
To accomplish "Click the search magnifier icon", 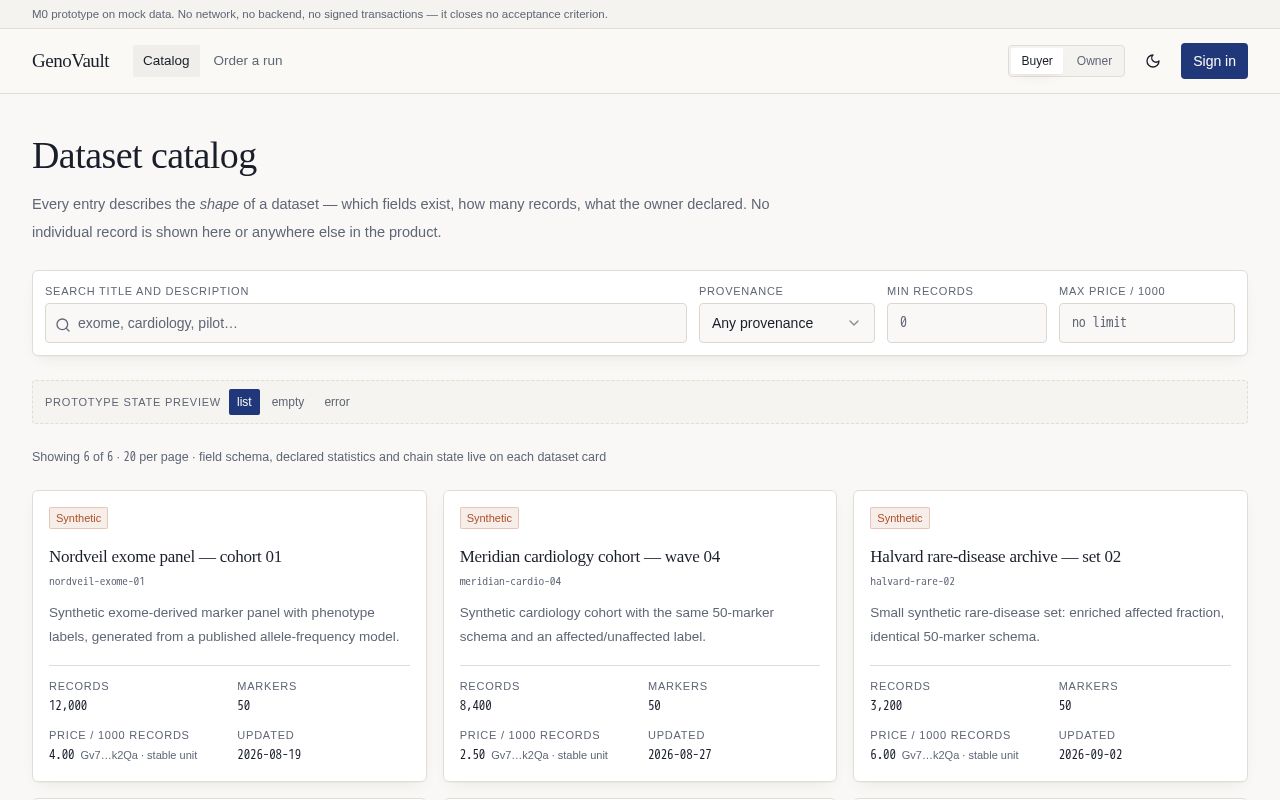I will (63, 324).
